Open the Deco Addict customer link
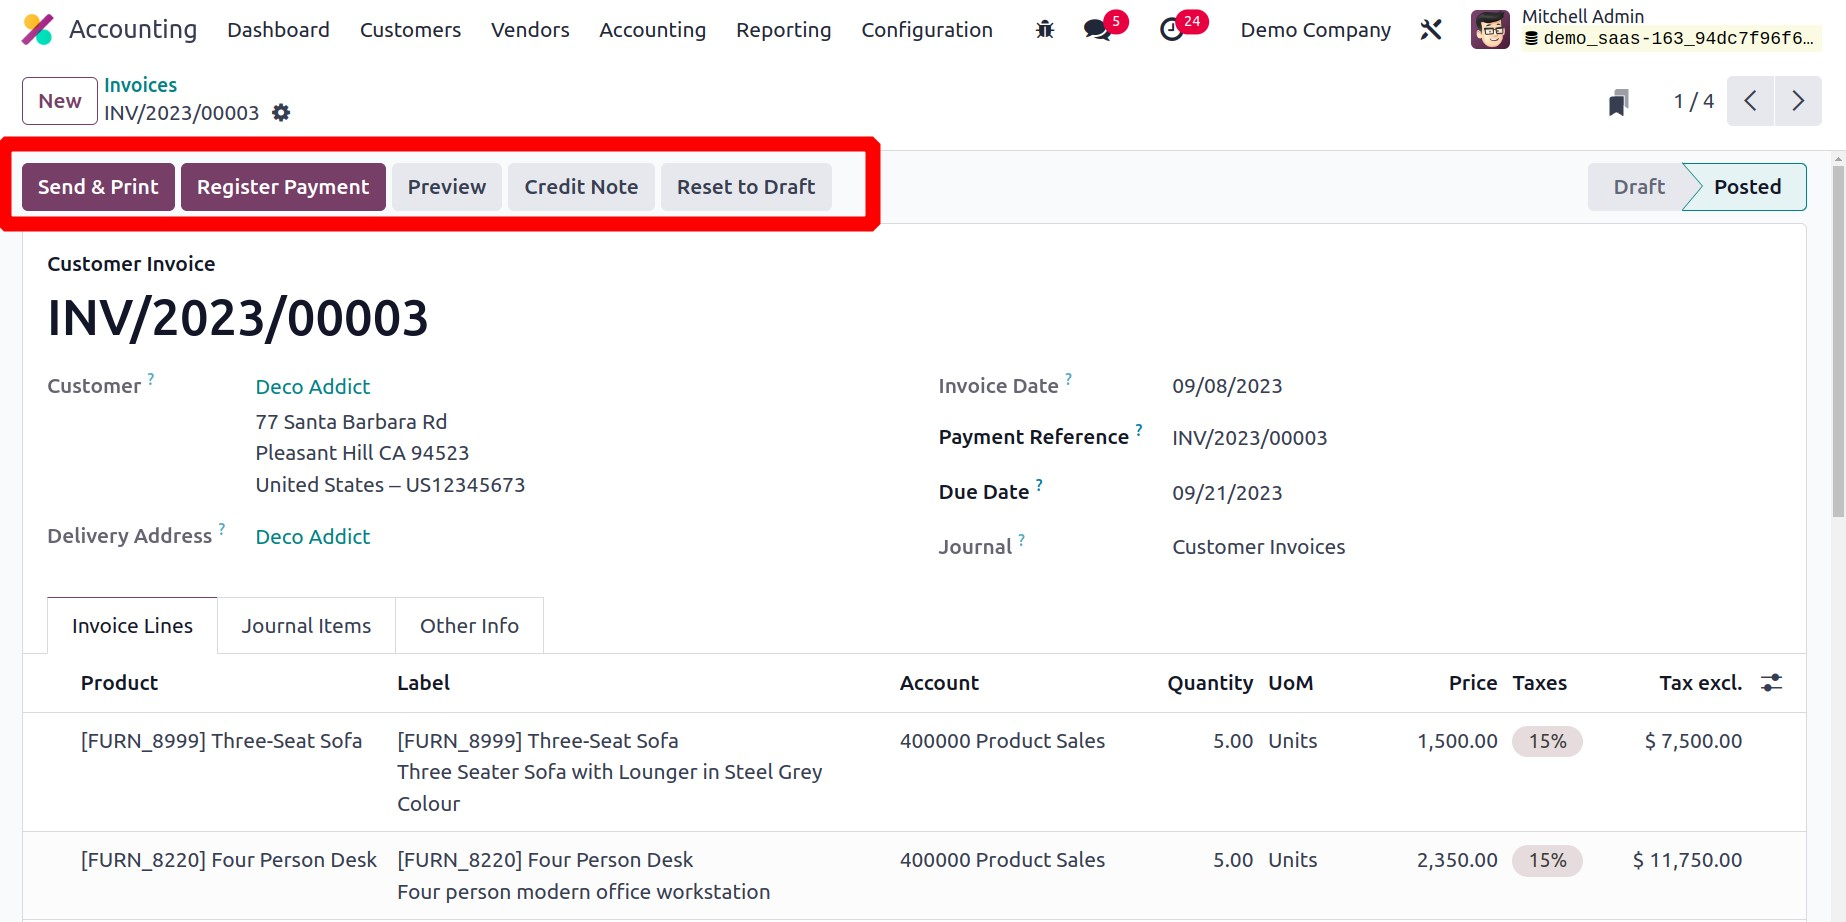This screenshot has height=922, width=1846. click(x=312, y=387)
